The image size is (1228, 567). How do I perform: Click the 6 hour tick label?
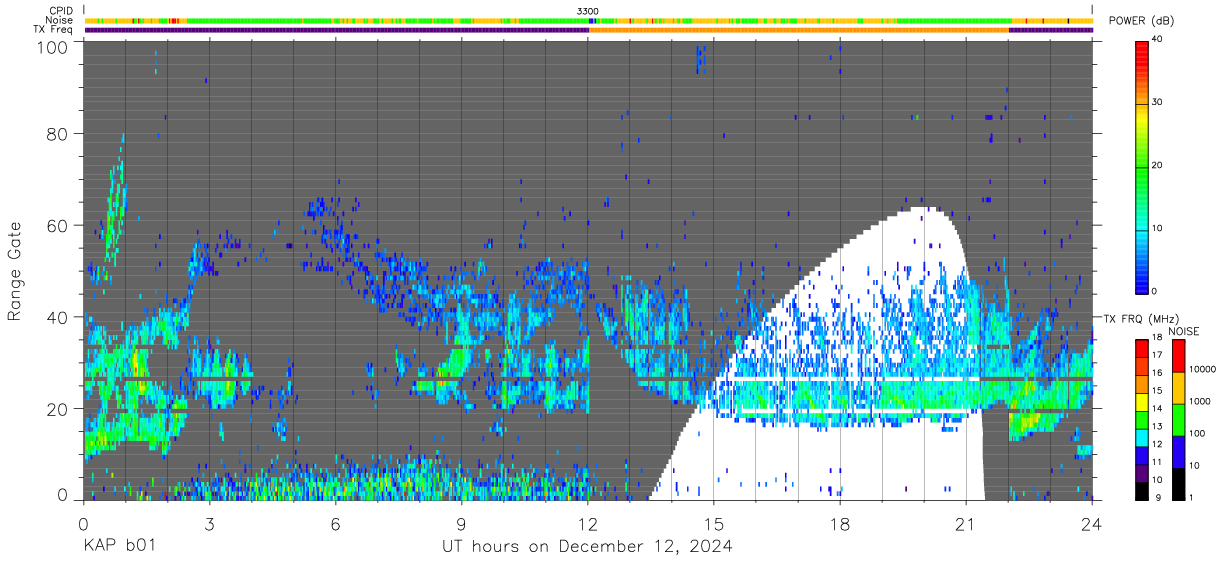(335, 524)
